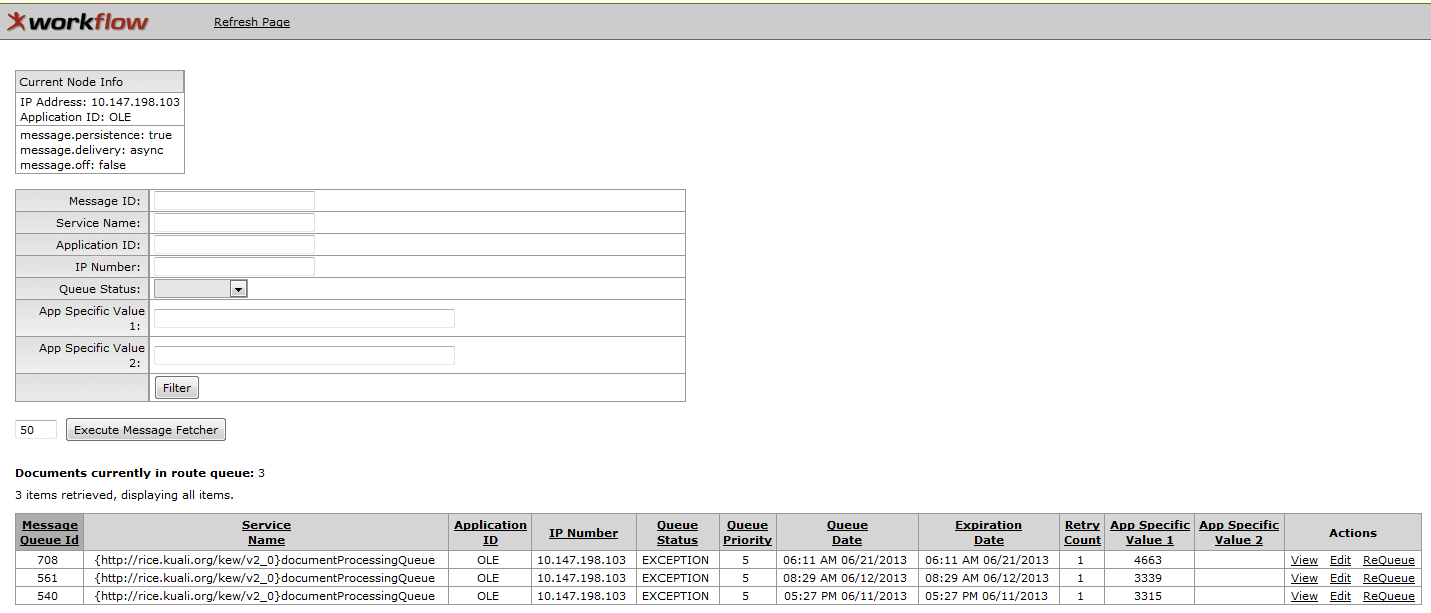The image size is (1431, 613).
Task: Edit message queue entry 561
Action: 1340,579
